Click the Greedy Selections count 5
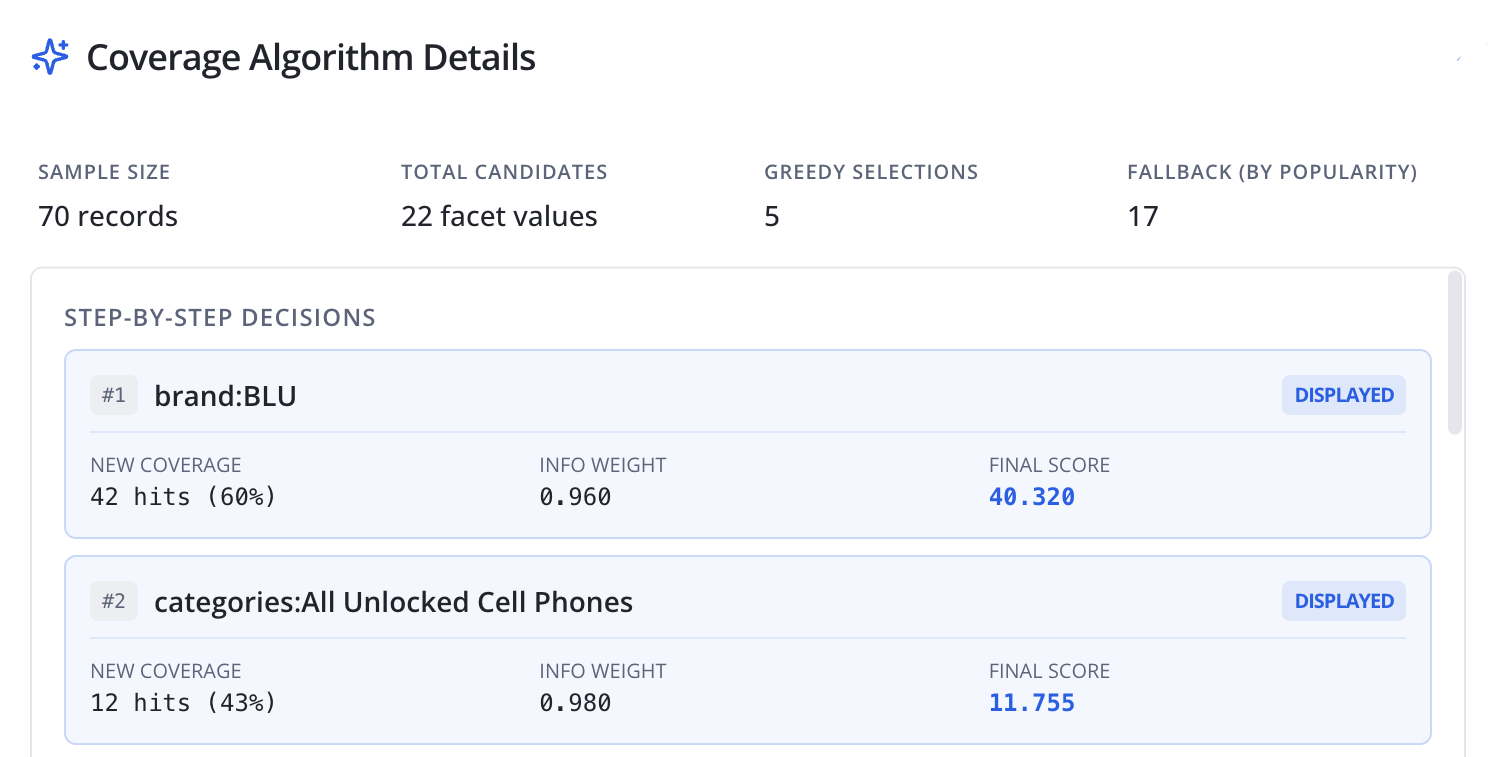The height and width of the screenshot is (757, 1504). (771, 216)
